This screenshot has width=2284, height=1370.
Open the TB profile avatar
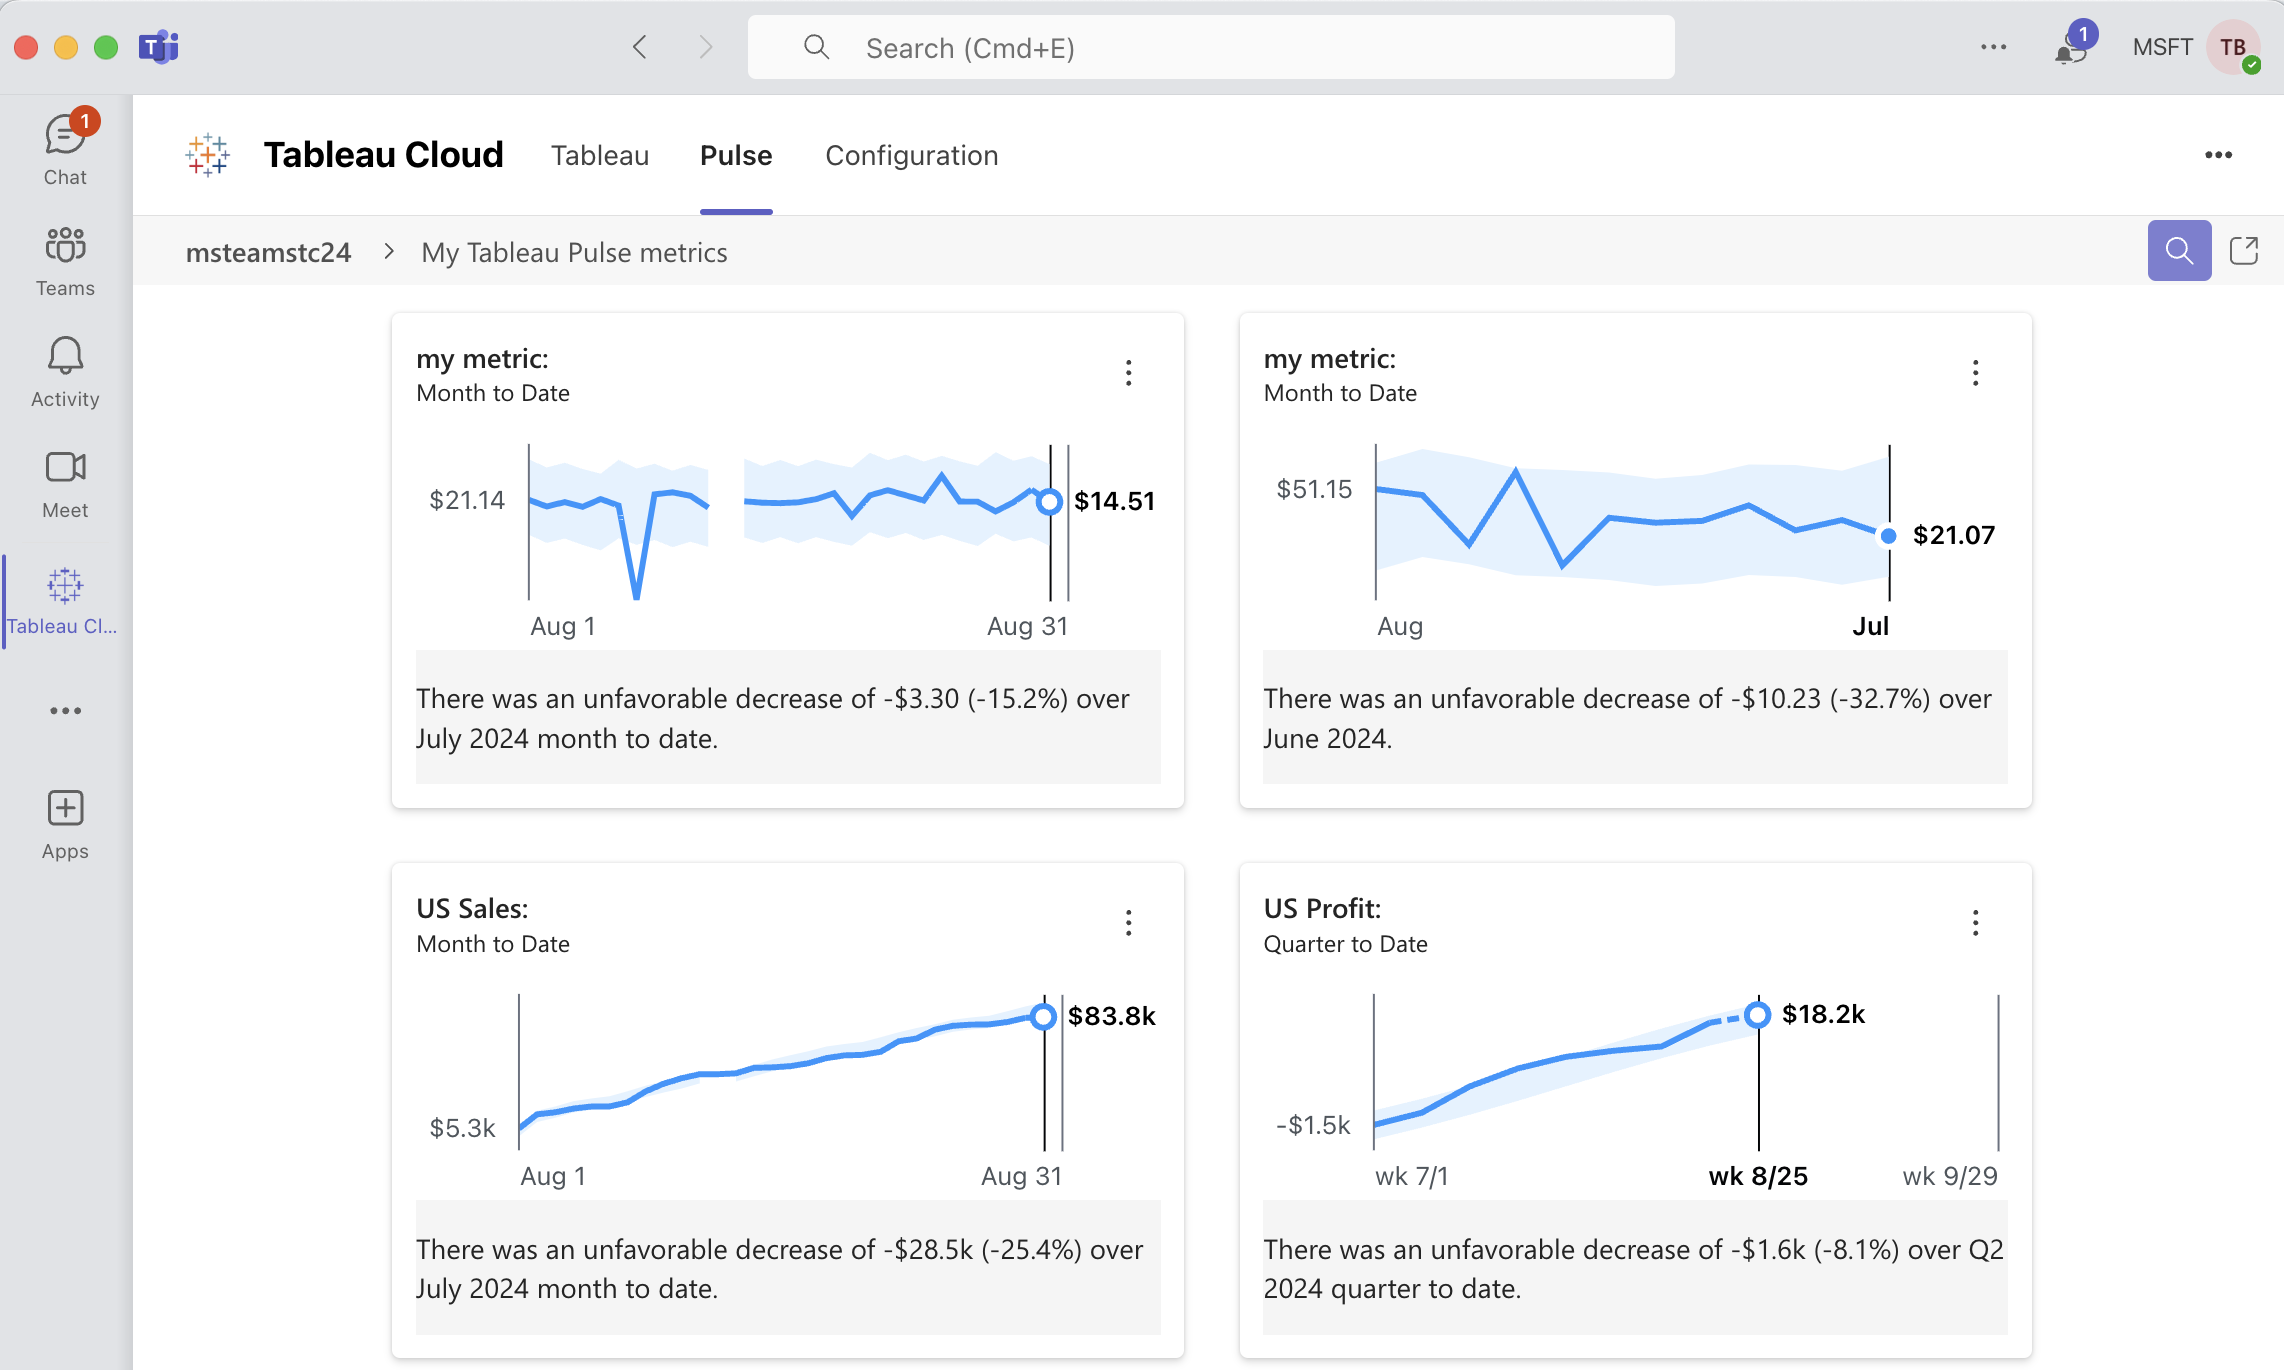pyautogui.click(x=2234, y=47)
